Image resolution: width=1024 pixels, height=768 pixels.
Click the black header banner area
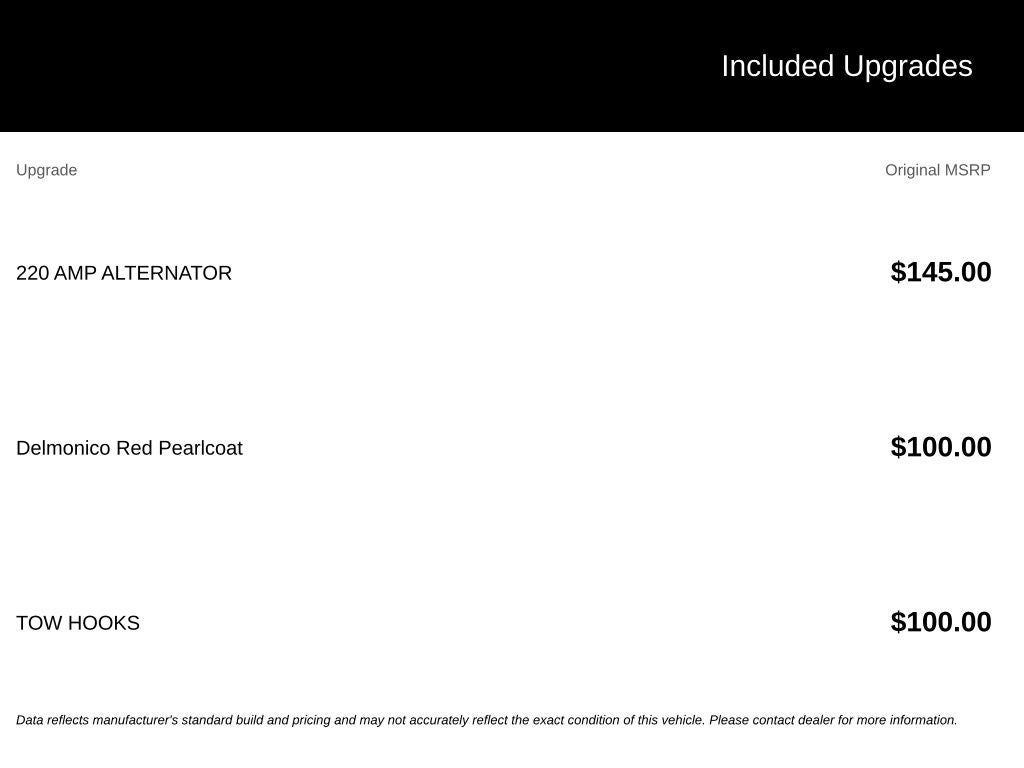click(512, 65)
